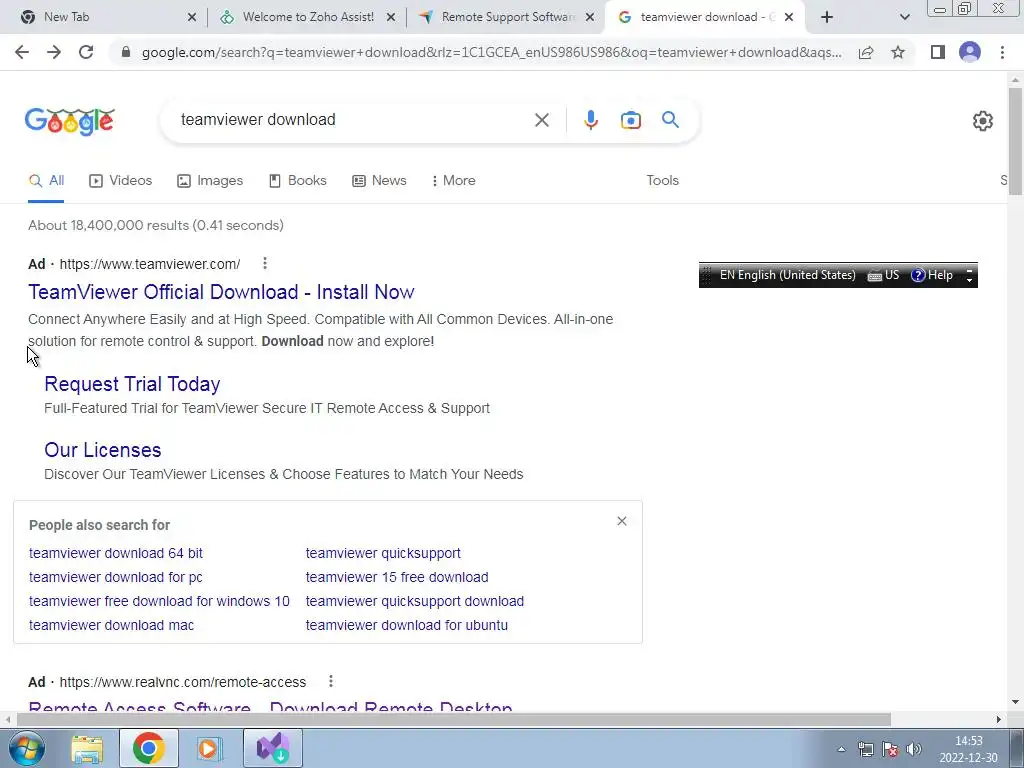The height and width of the screenshot is (768, 1024).
Task: Search teamviewer quicksupport download suggestion
Action: [415, 601]
